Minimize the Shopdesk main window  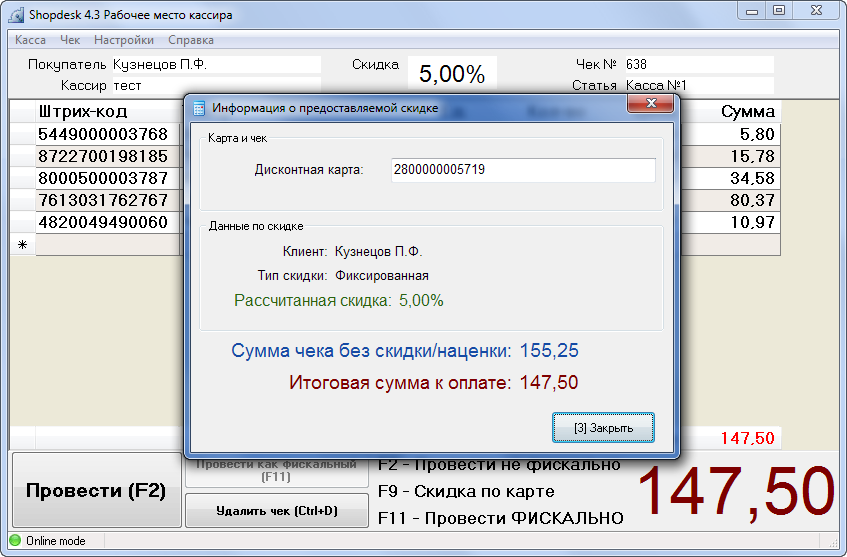tap(752, 11)
